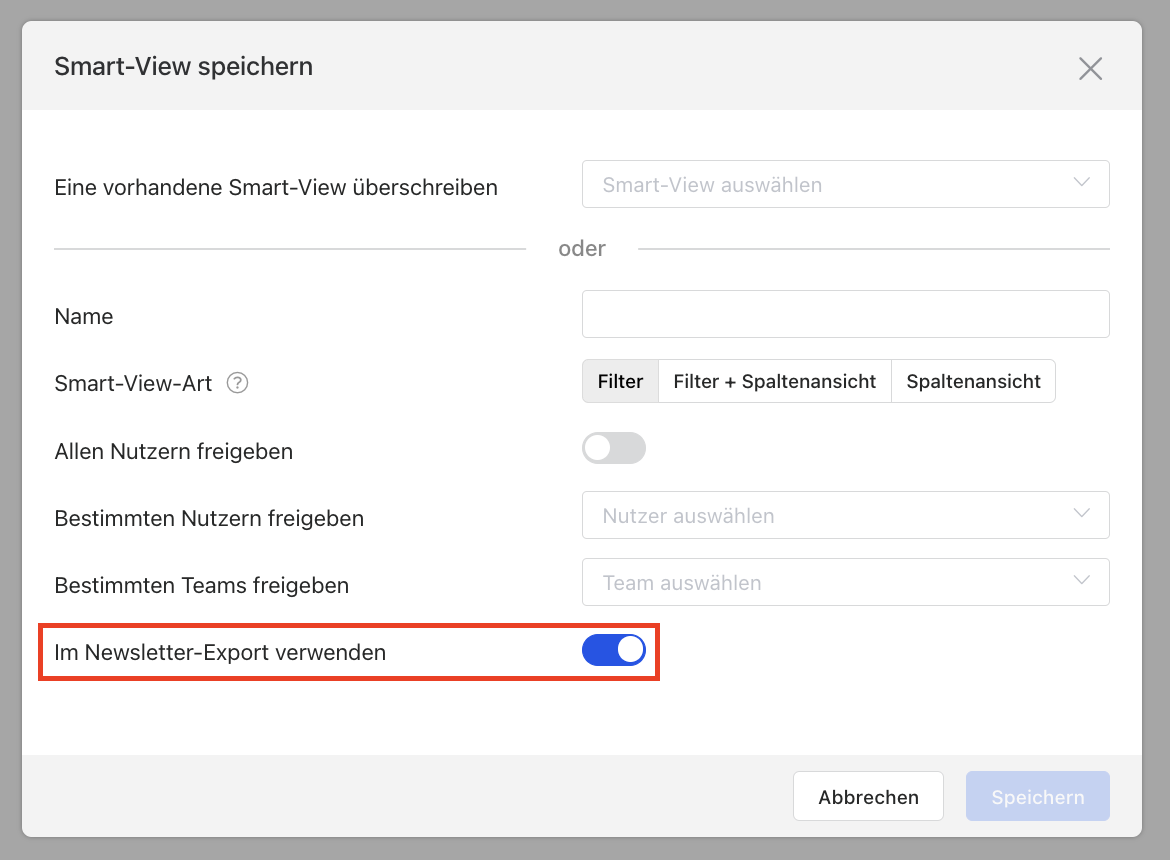This screenshot has width=1170, height=860.
Task: Click the Im Newsletter-Export verwenden label
Action: click(220, 653)
